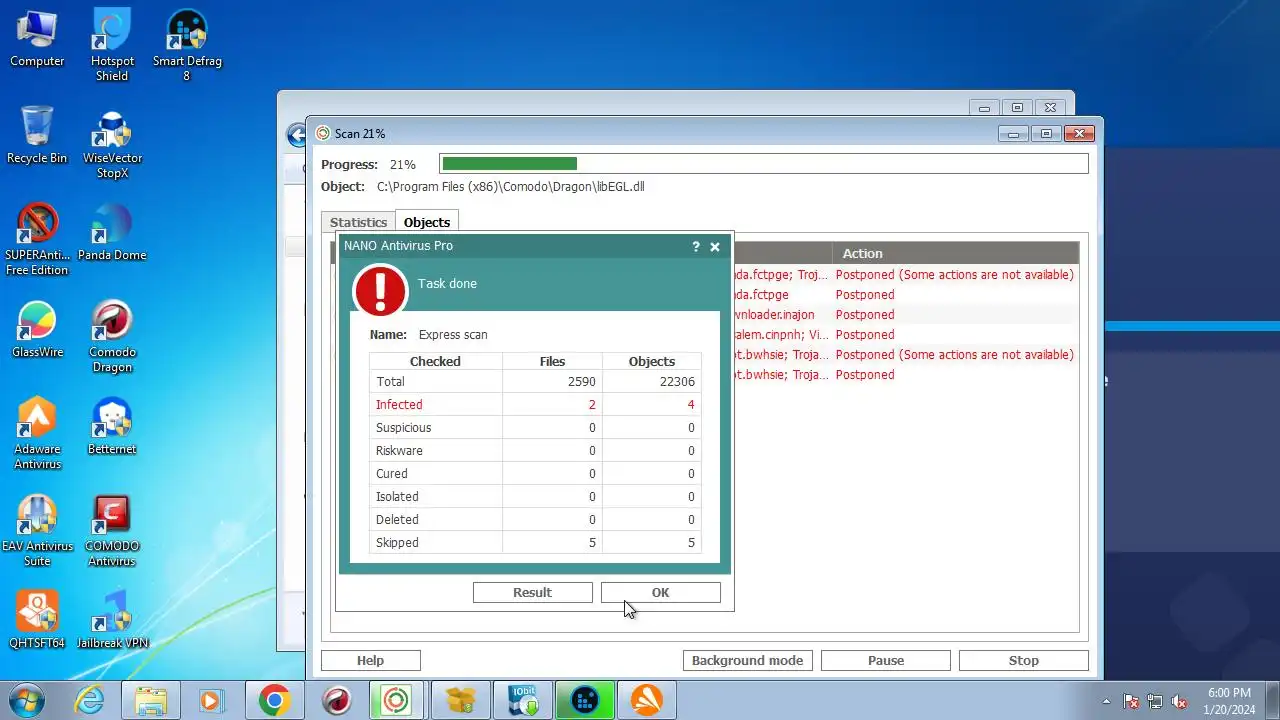
Task: Open GlassWire desktop shortcut
Action: pos(37,330)
